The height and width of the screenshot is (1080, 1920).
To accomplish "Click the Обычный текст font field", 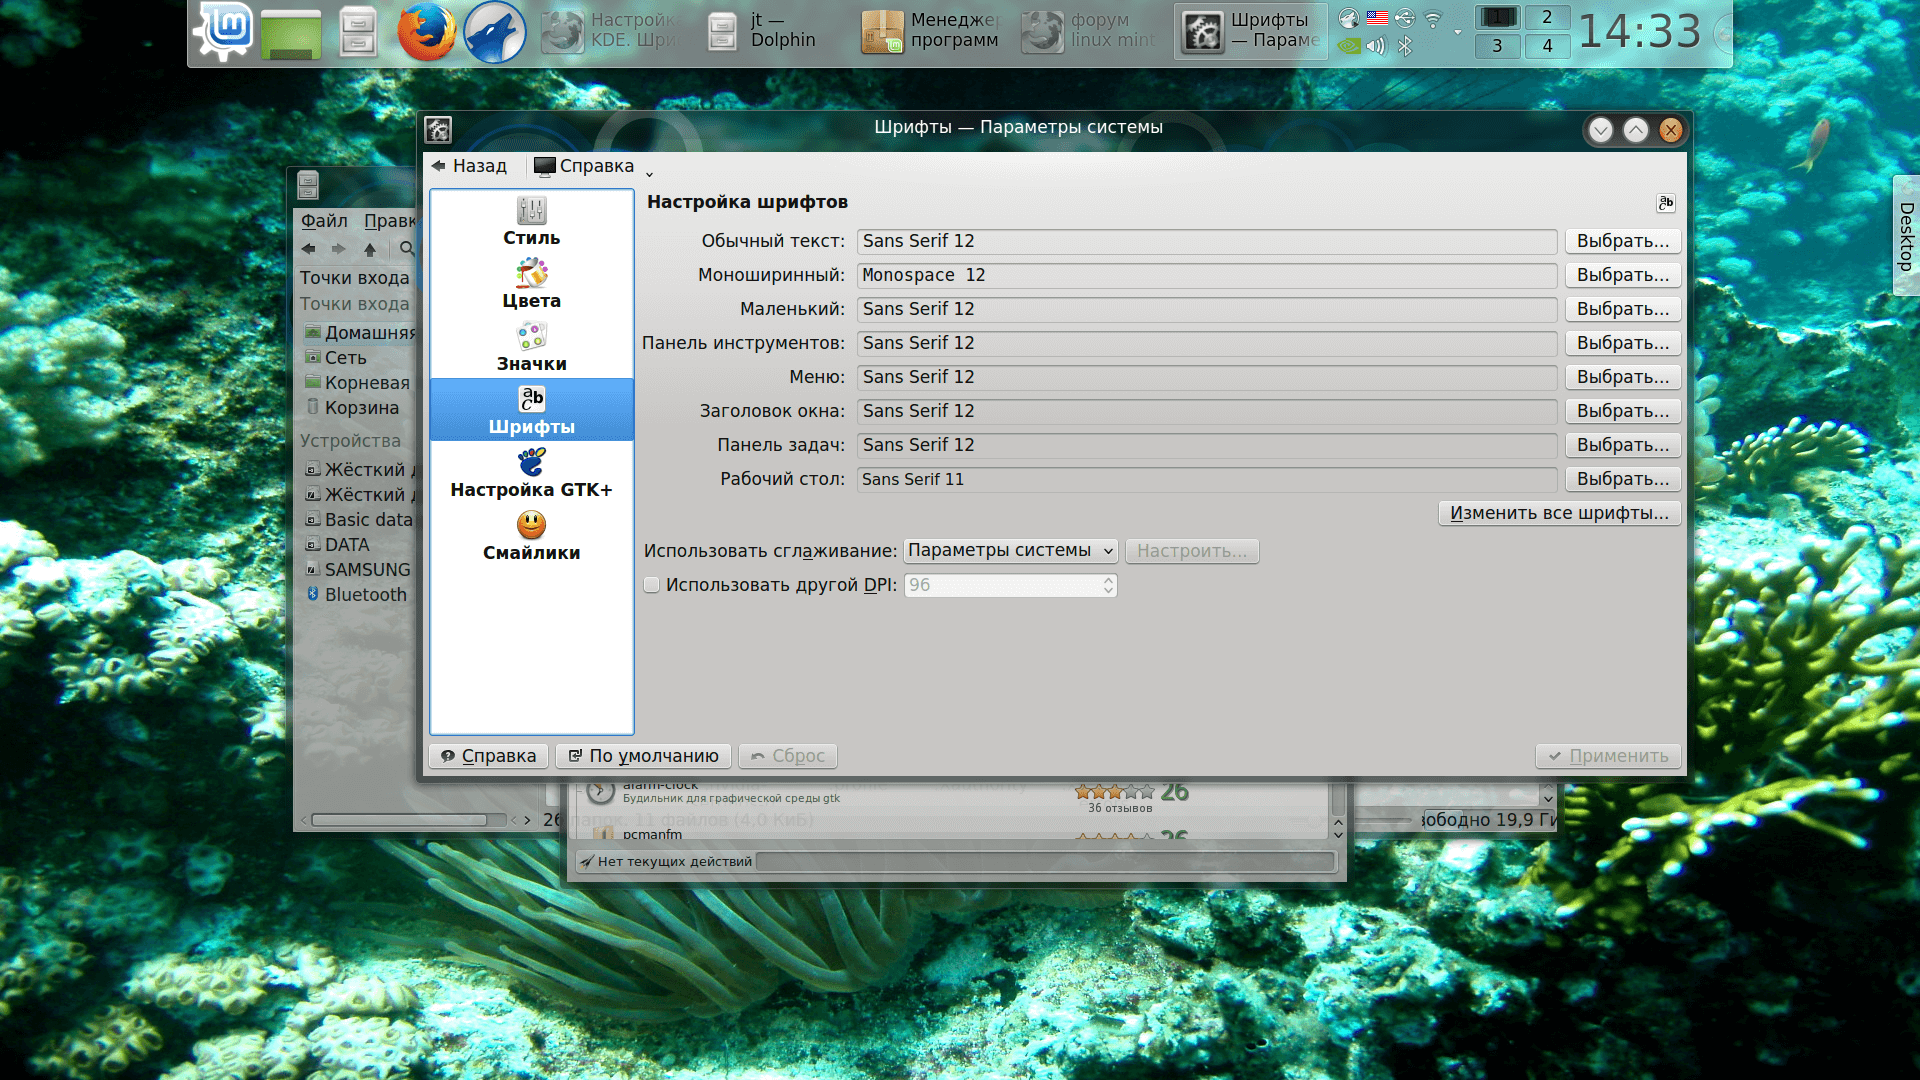I will tap(1206, 241).
